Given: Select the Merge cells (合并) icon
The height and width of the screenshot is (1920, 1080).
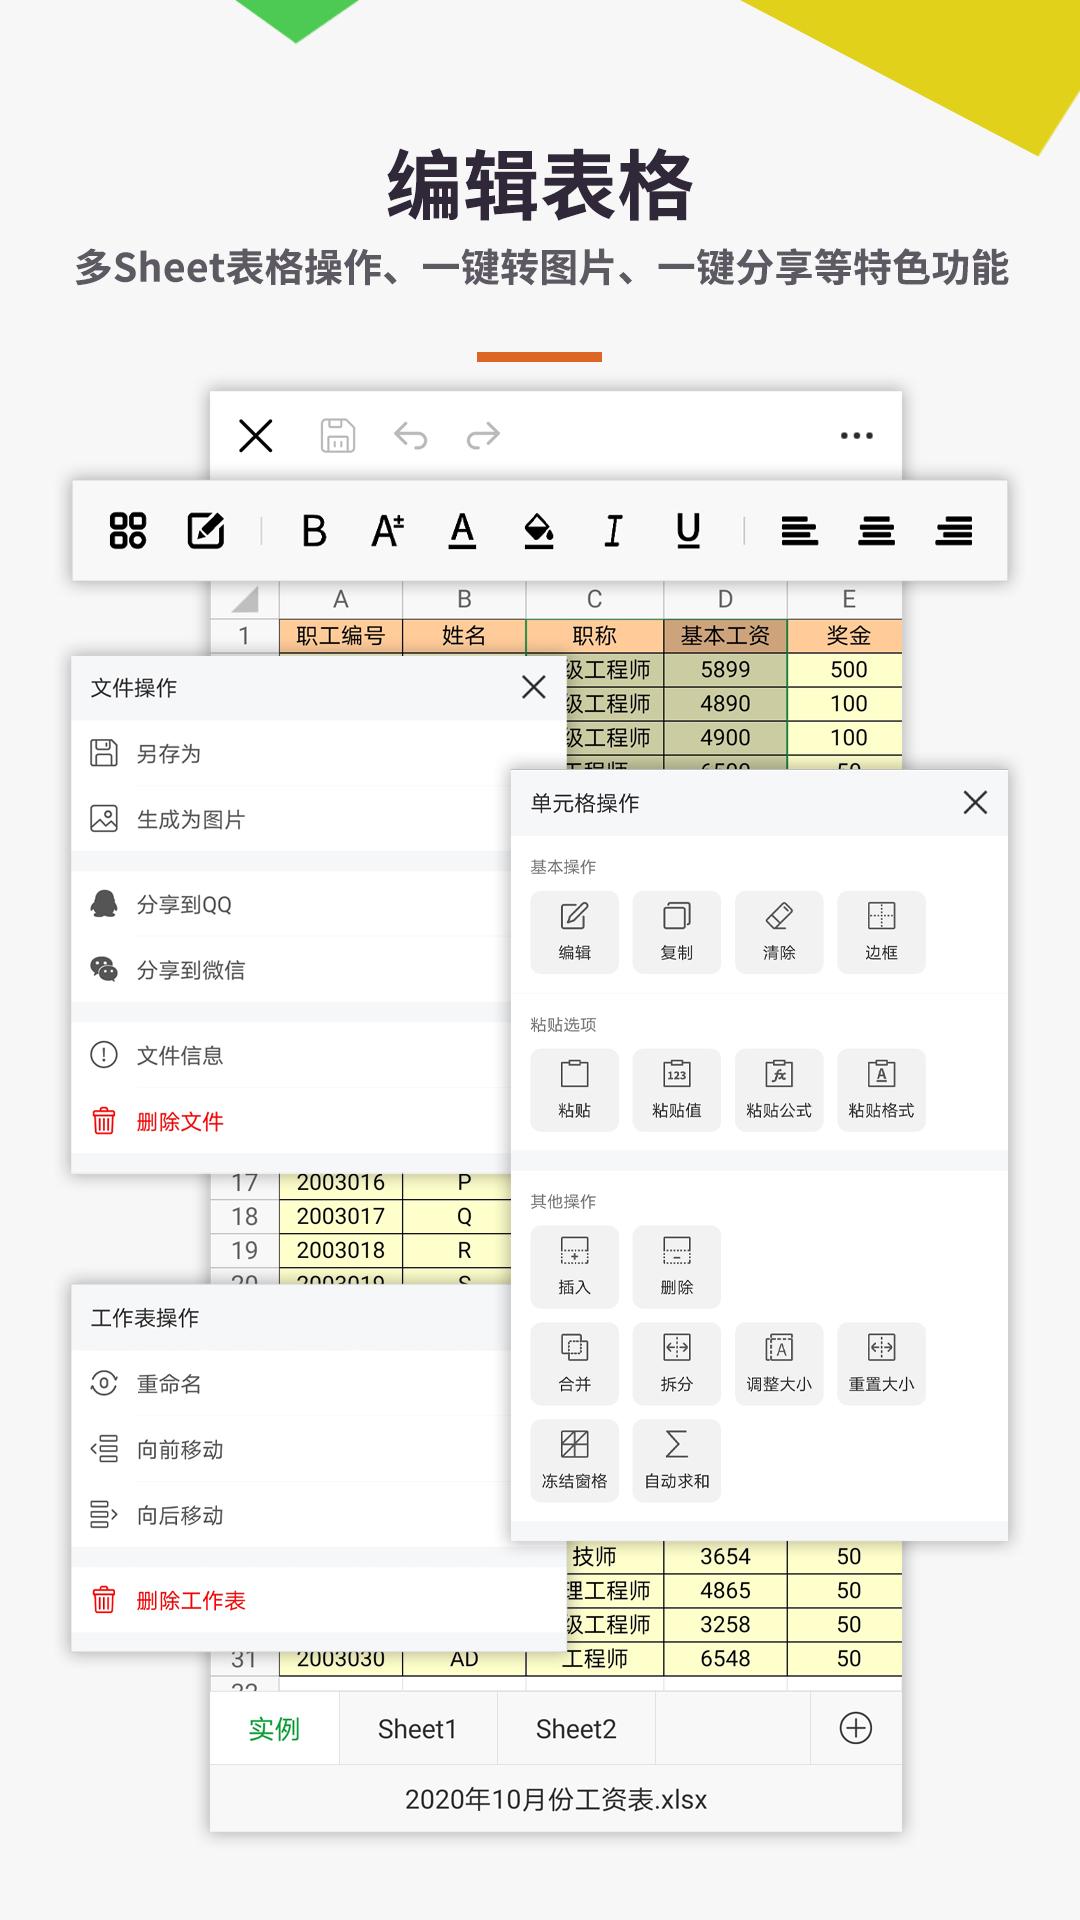Looking at the screenshot, I should pos(574,1362).
